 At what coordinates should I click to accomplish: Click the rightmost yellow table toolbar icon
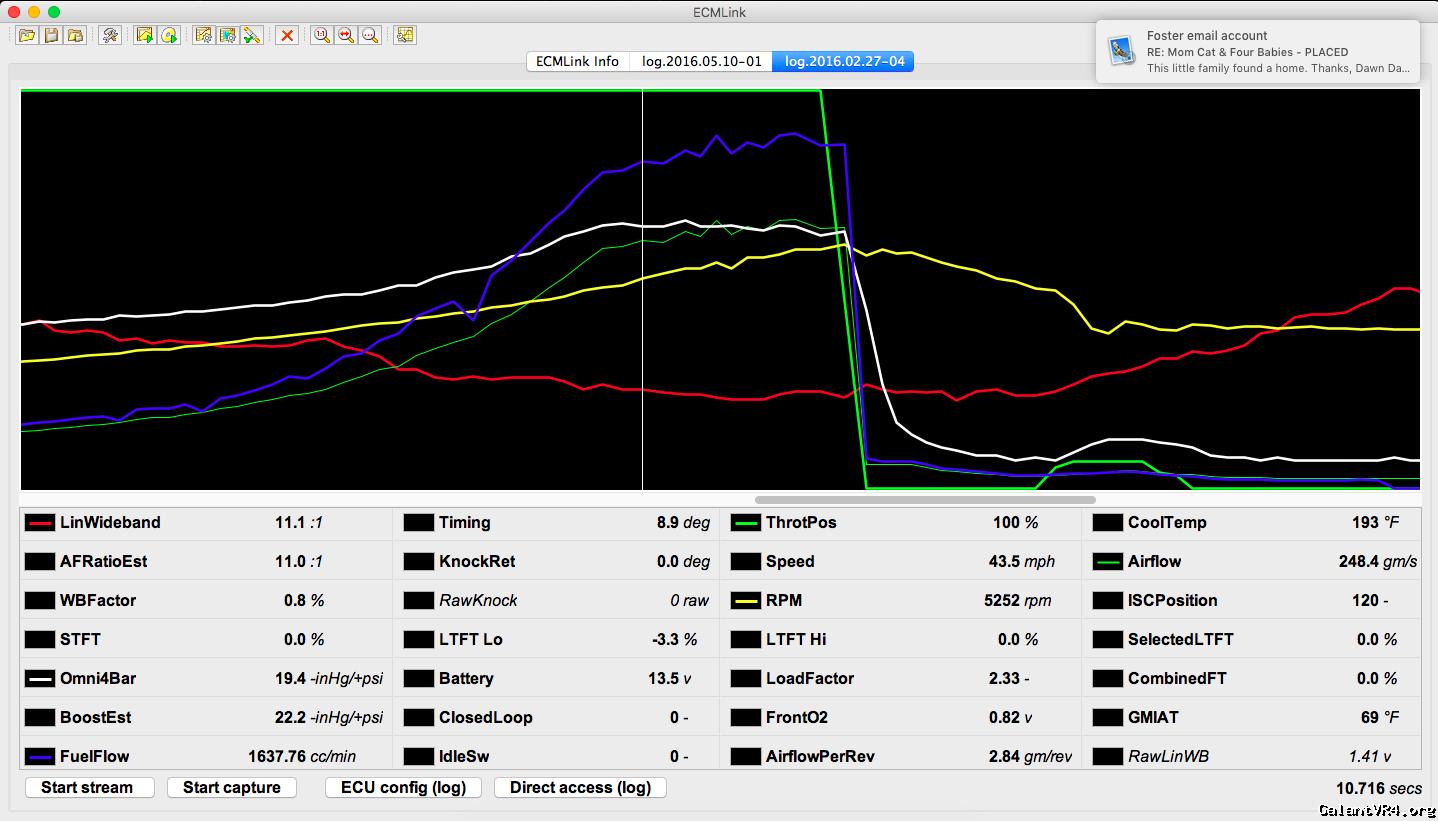pos(404,35)
